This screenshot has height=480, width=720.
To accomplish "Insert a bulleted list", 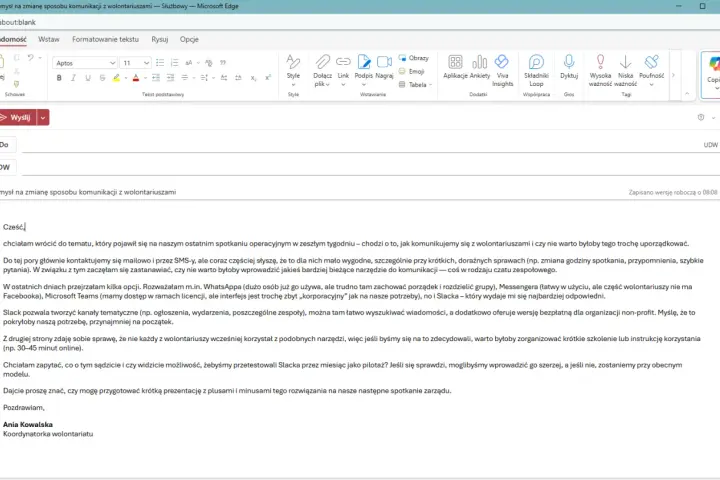I will coord(160,63).
